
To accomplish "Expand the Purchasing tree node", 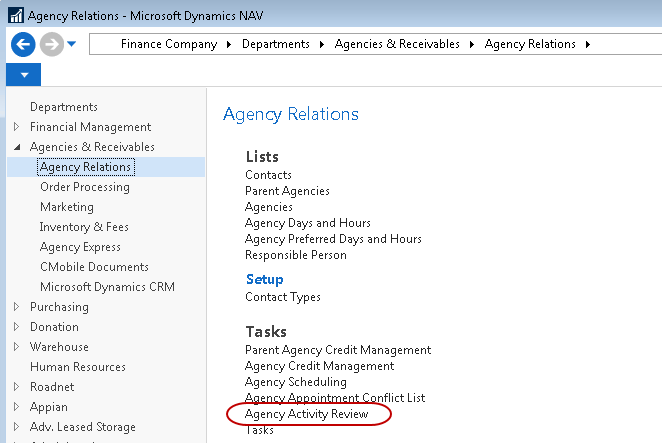I will click(x=16, y=307).
